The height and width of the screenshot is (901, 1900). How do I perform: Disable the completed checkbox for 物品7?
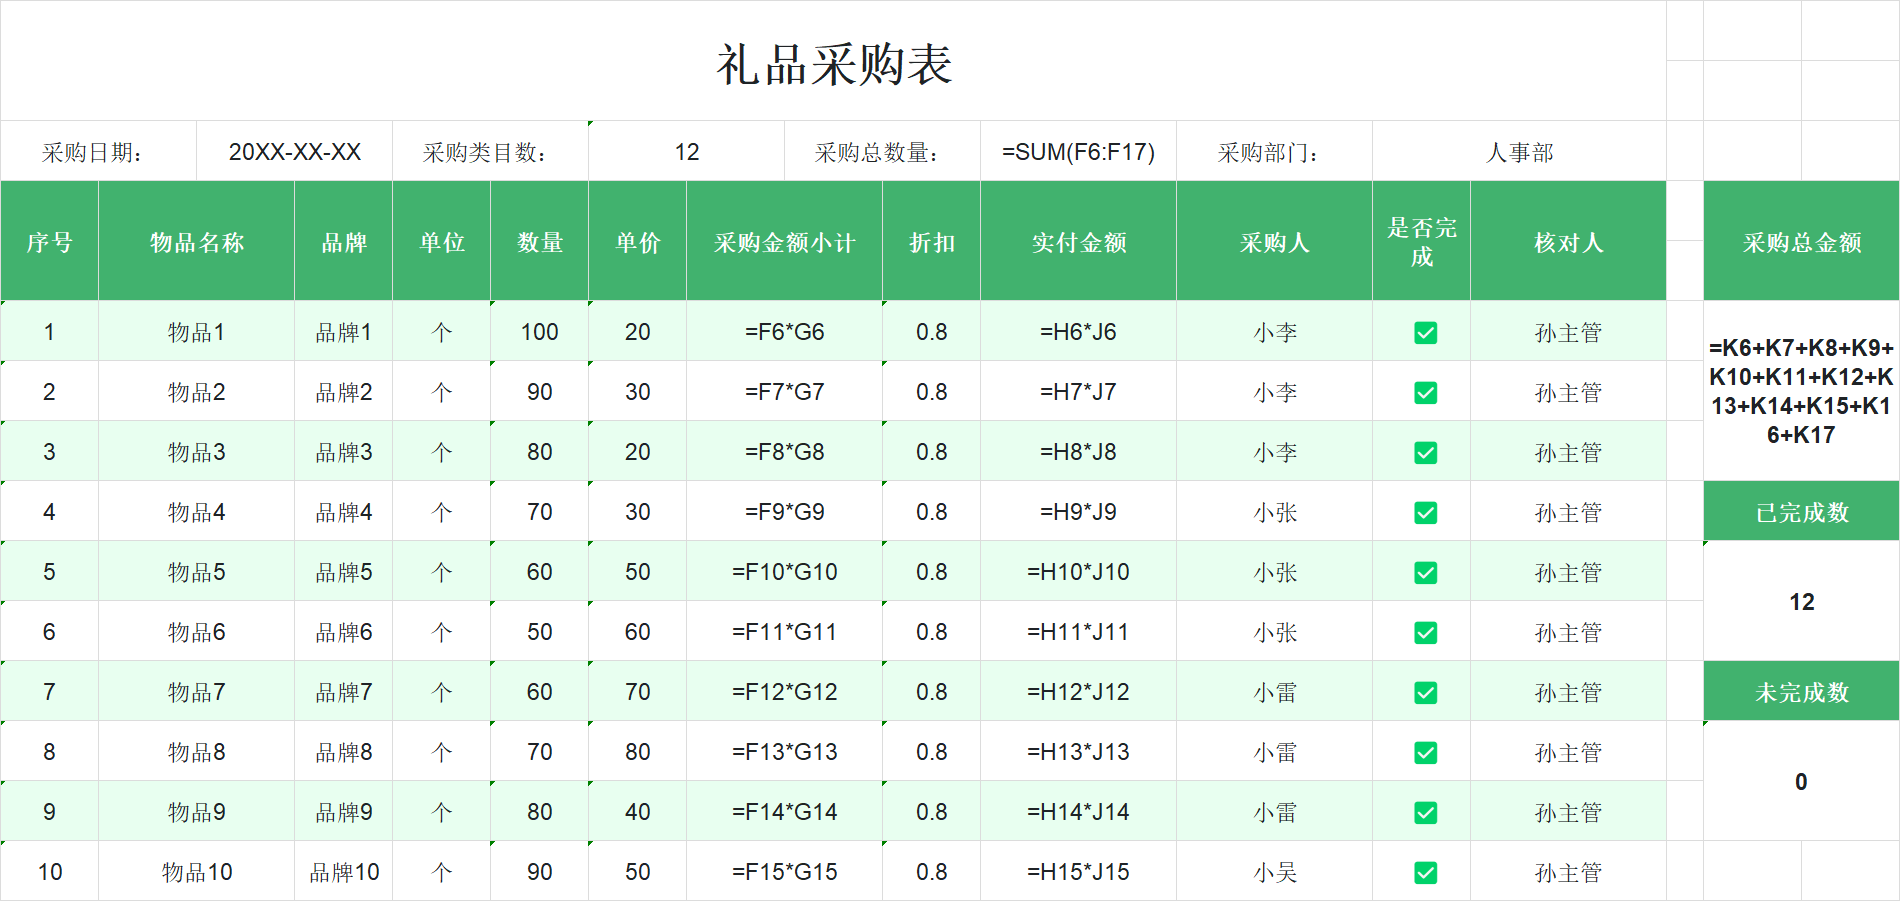pos(1424,691)
